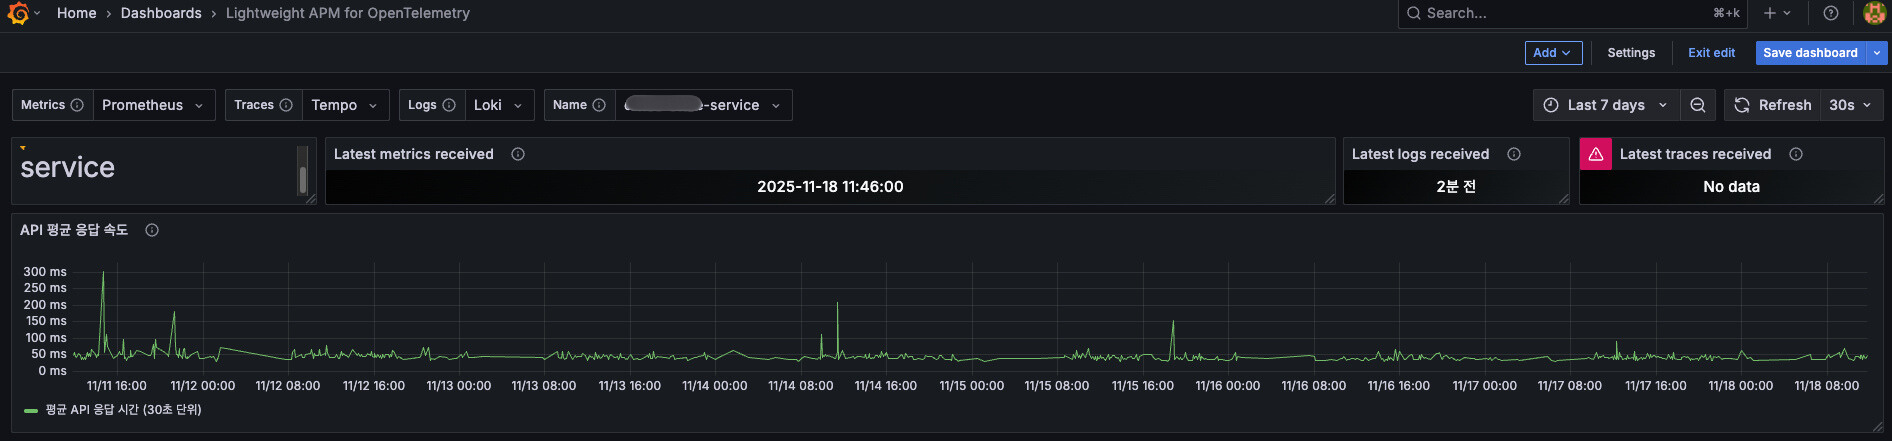Click the zoom out time range icon
This screenshot has height=441, width=1892.
pyautogui.click(x=1698, y=105)
